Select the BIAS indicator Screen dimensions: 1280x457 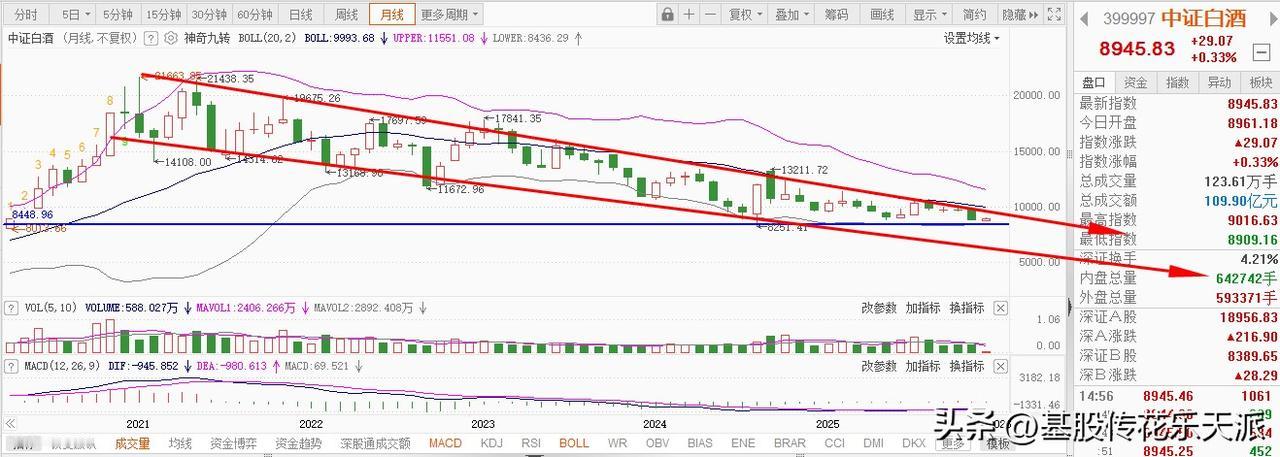(x=700, y=442)
